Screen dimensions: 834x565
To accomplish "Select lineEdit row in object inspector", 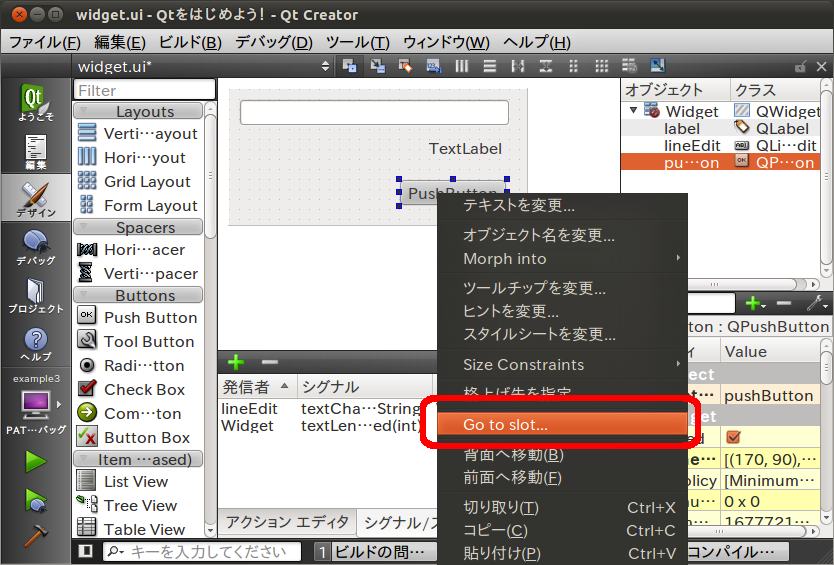I will (692, 145).
